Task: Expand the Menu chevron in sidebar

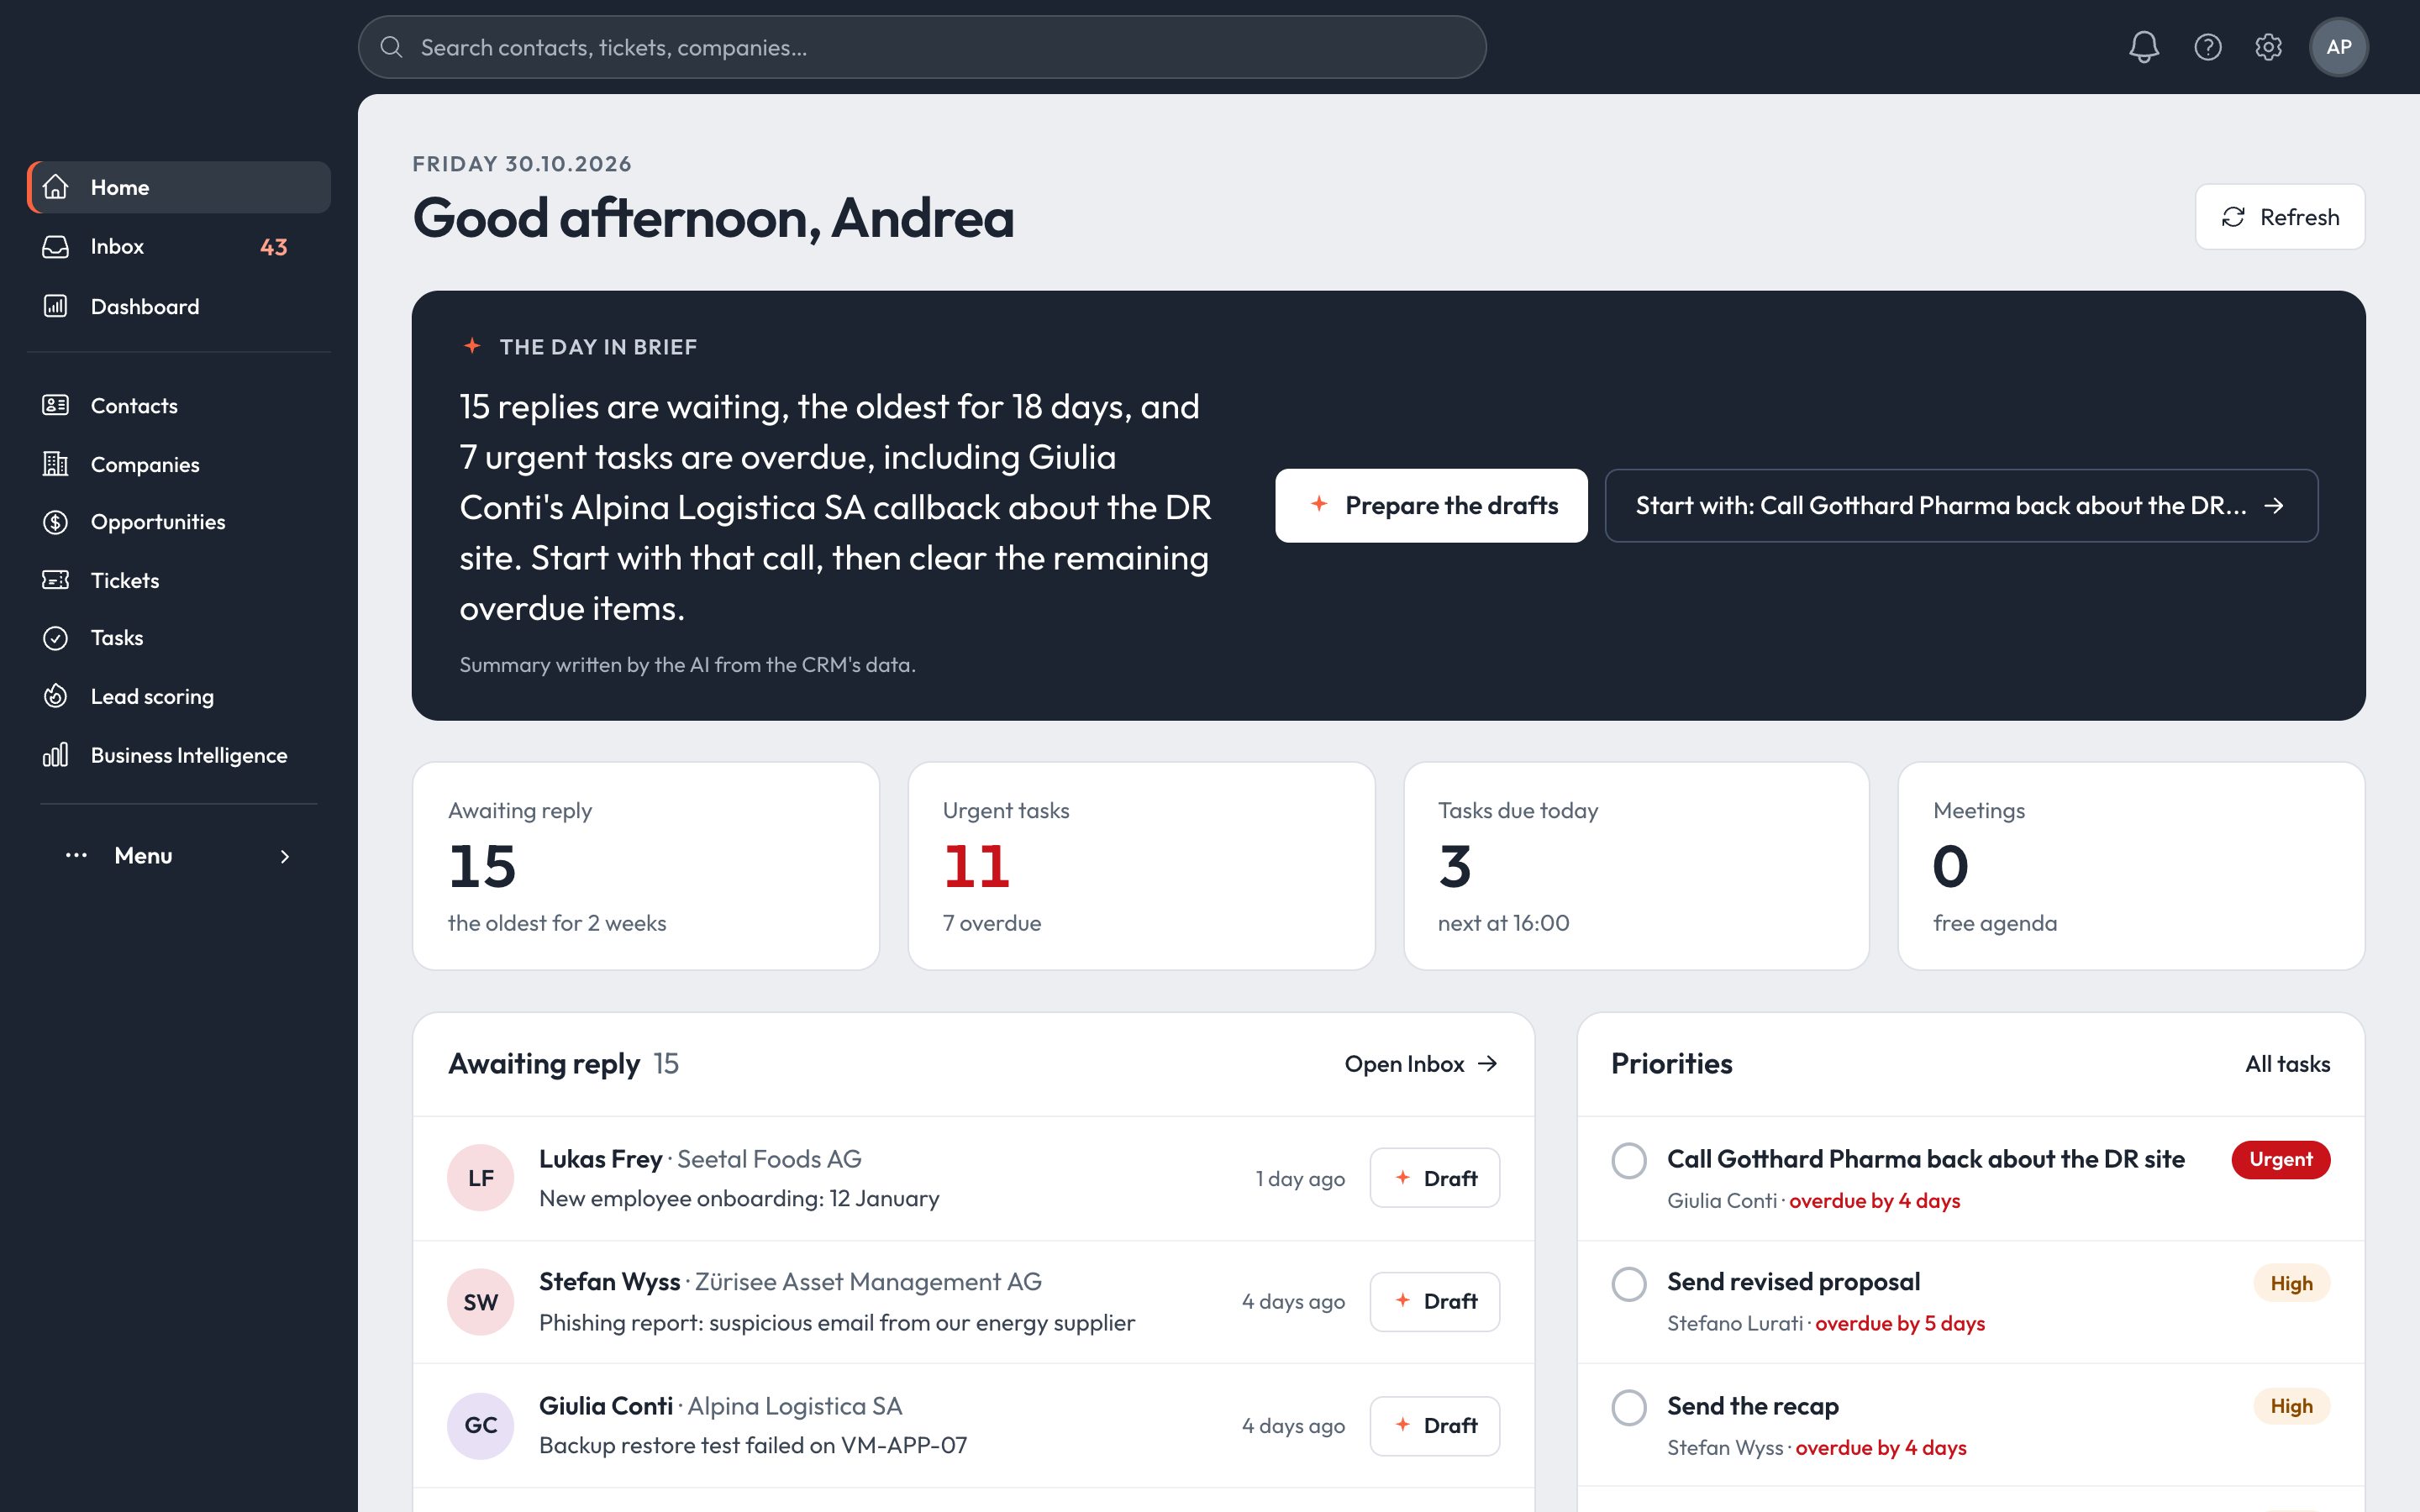Action: [x=285, y=856]
